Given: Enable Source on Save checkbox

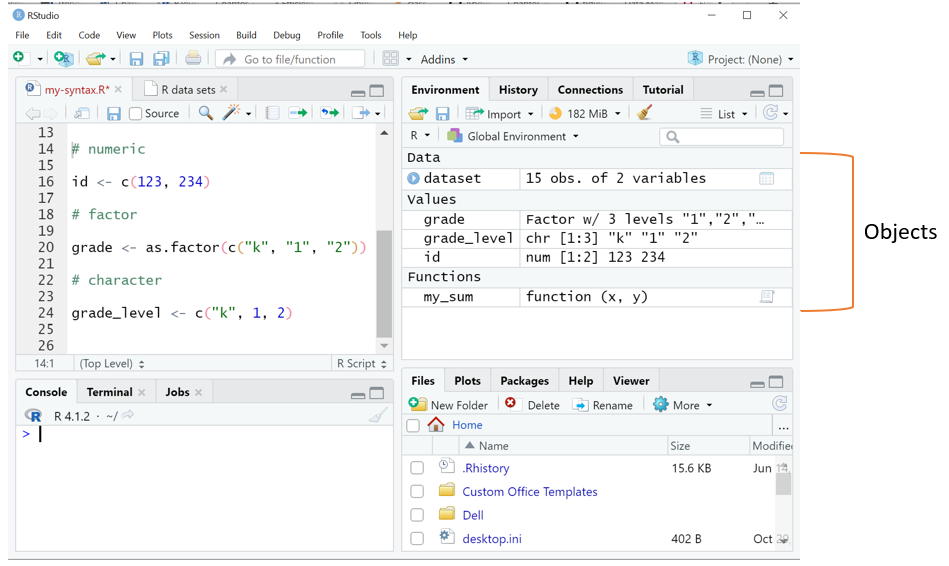Looking at the screenshot, I should pyautogui.click(x=136, y=114).
